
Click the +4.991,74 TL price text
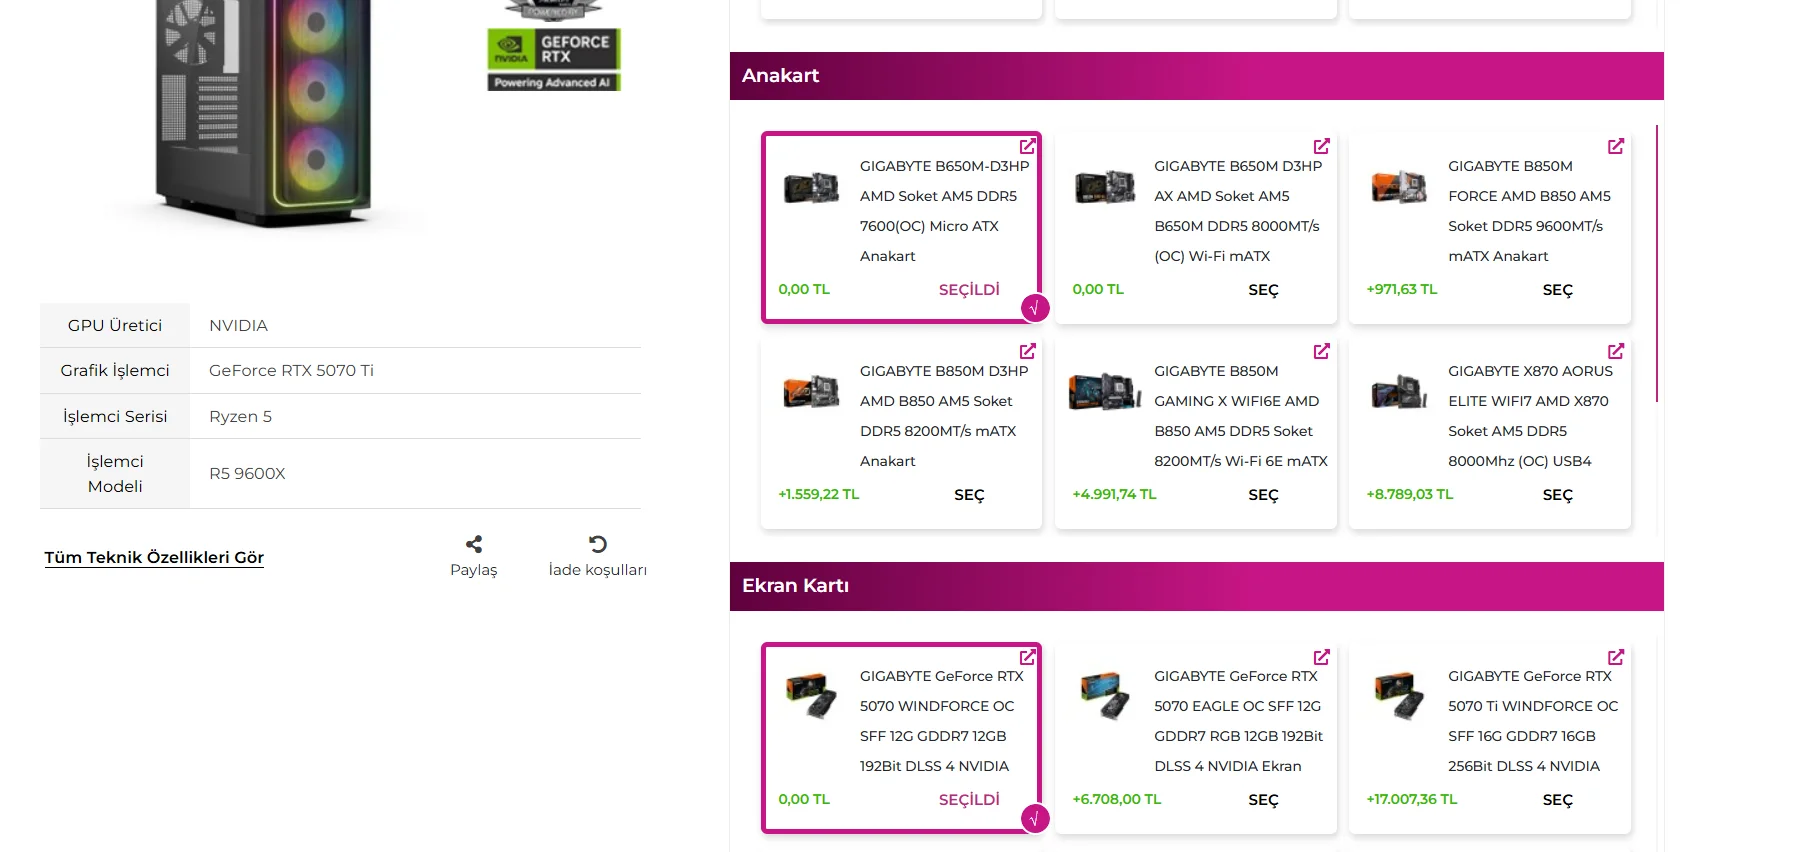click(1114, 494)
